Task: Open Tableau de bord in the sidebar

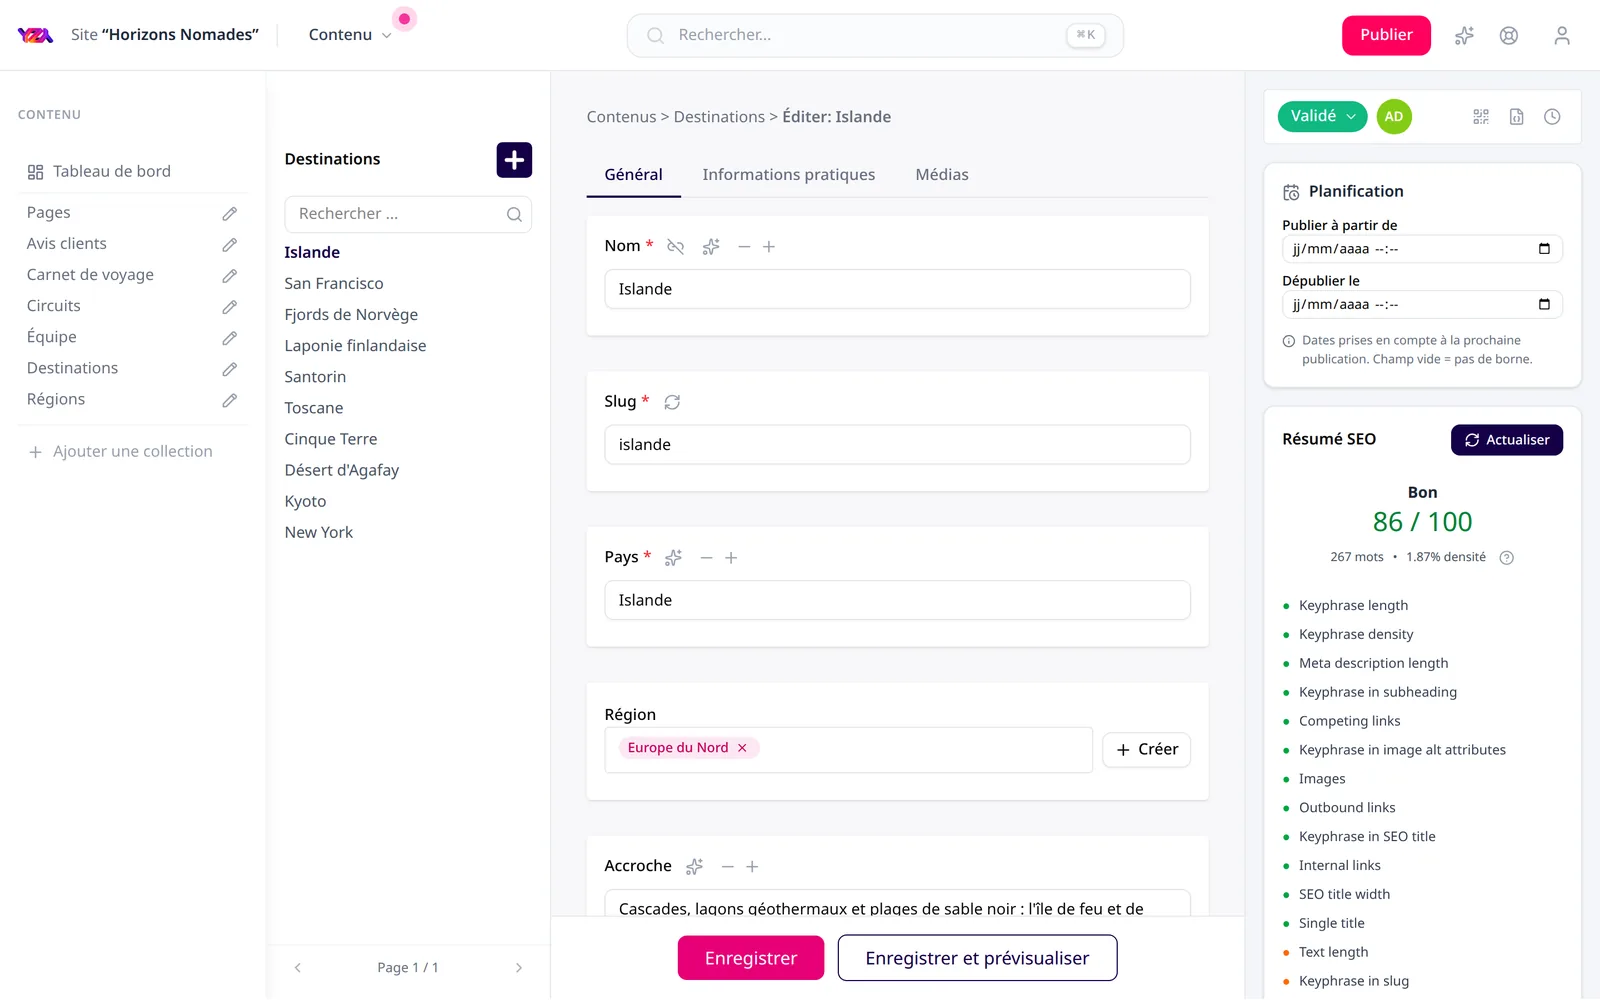Action: pos(111,172)
